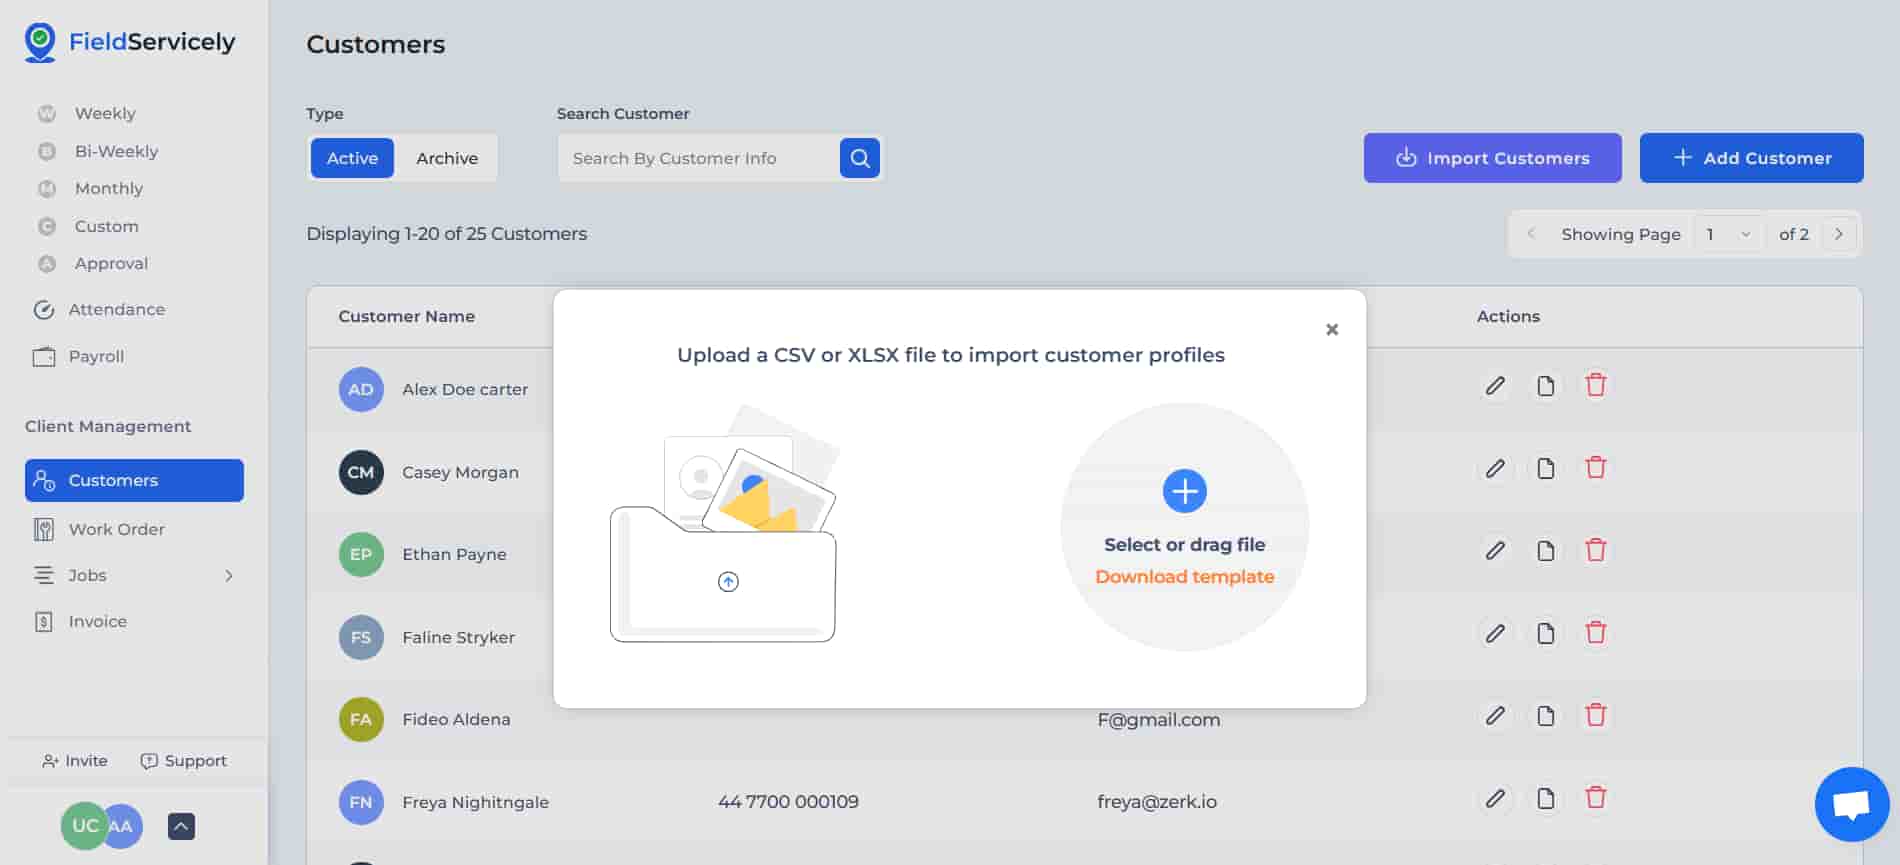Screen dimensions: 1900x865
Task: Open the page number dropdown
Action: (x=1728, y=234)
